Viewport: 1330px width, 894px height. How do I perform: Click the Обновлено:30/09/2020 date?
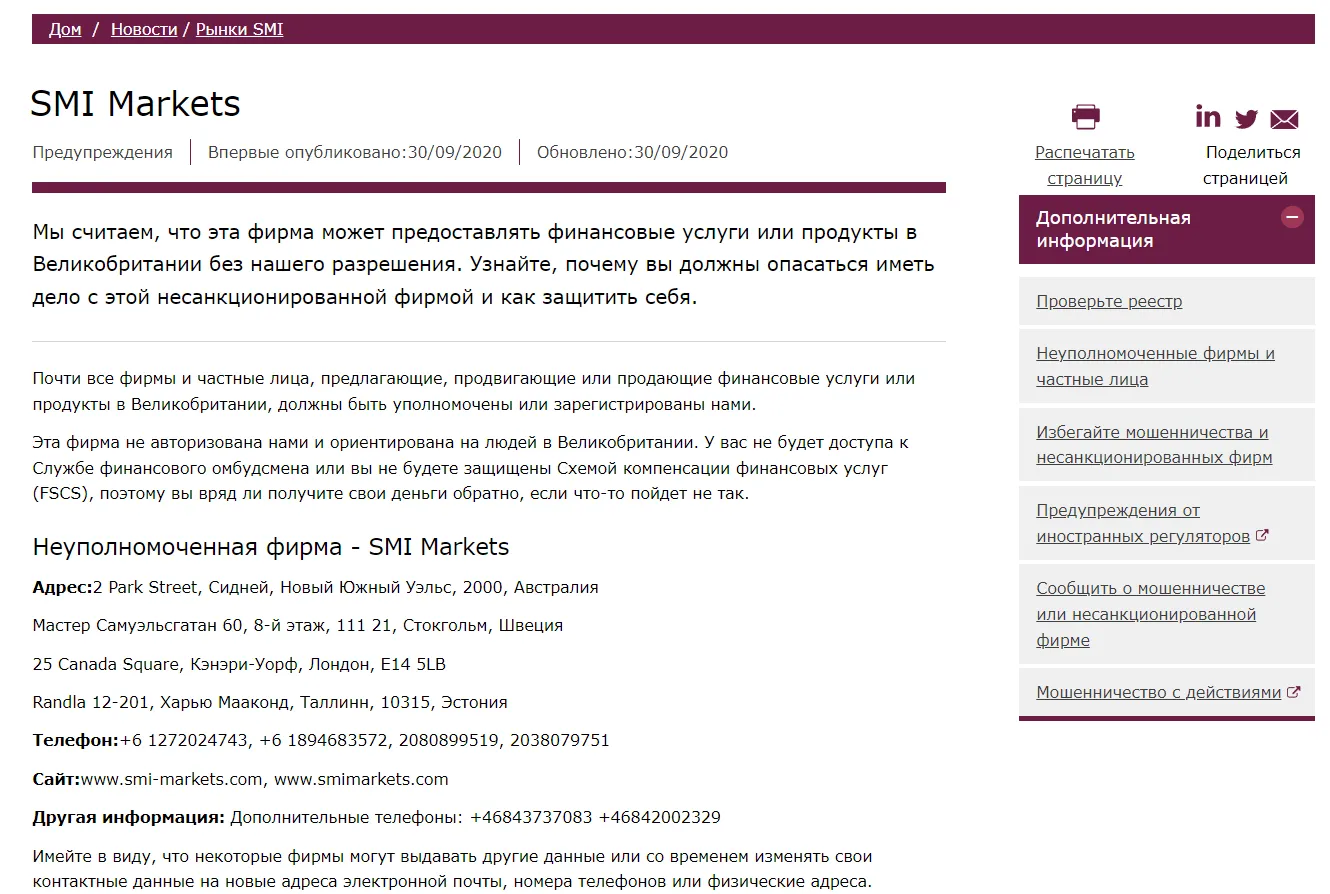[x=632, y=152]
